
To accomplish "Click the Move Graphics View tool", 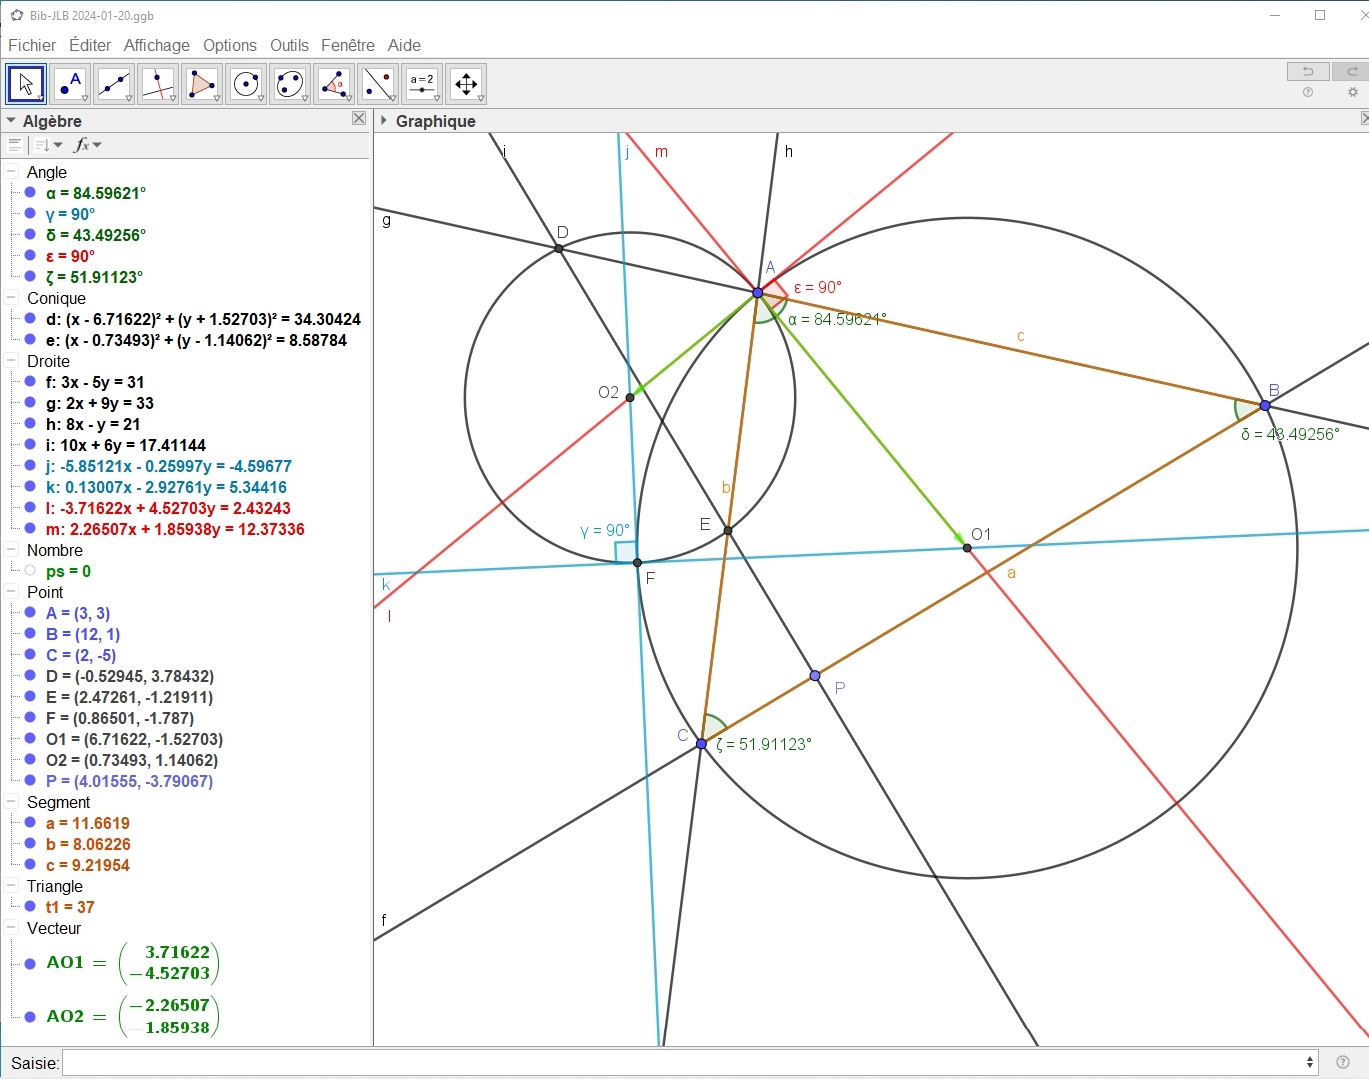I will (466, 84).
